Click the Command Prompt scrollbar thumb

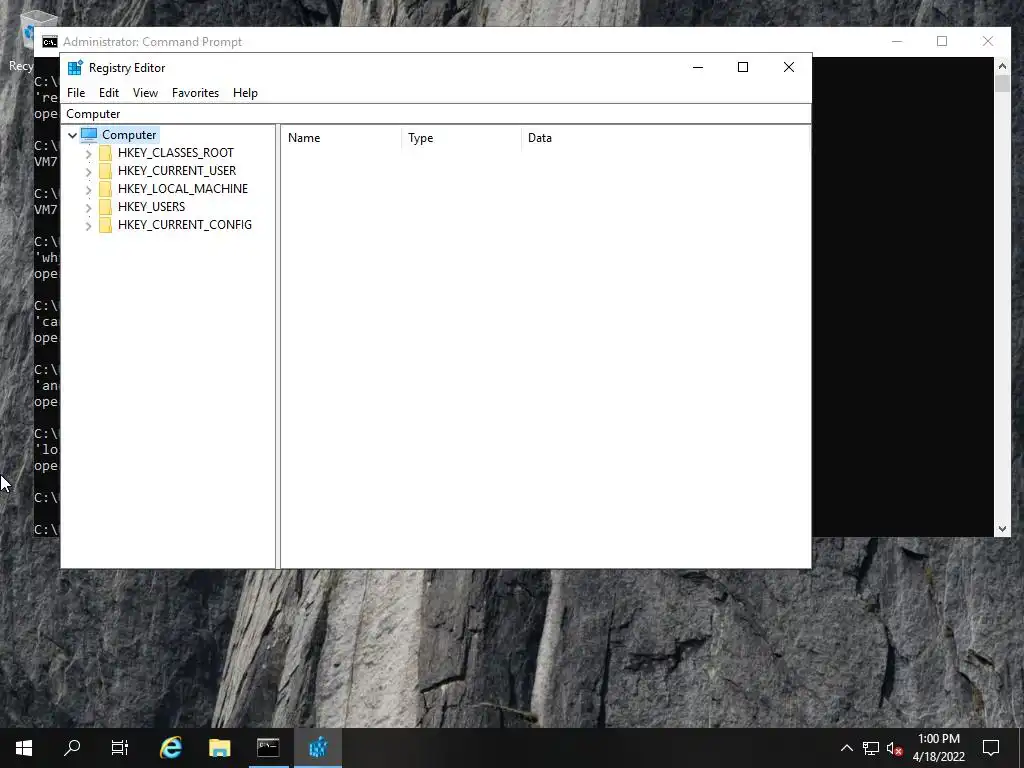point(1002,84)
